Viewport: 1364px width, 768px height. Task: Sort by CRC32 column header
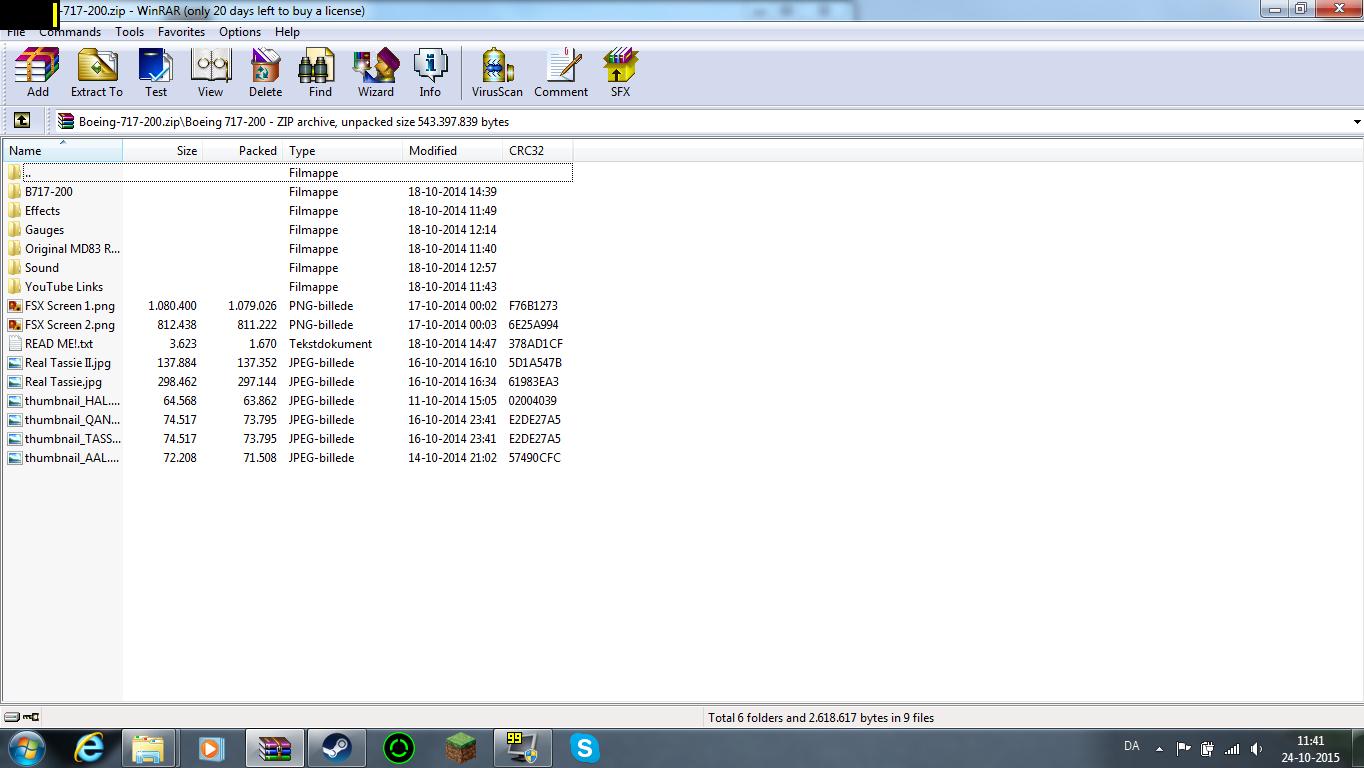coord(538,151)
